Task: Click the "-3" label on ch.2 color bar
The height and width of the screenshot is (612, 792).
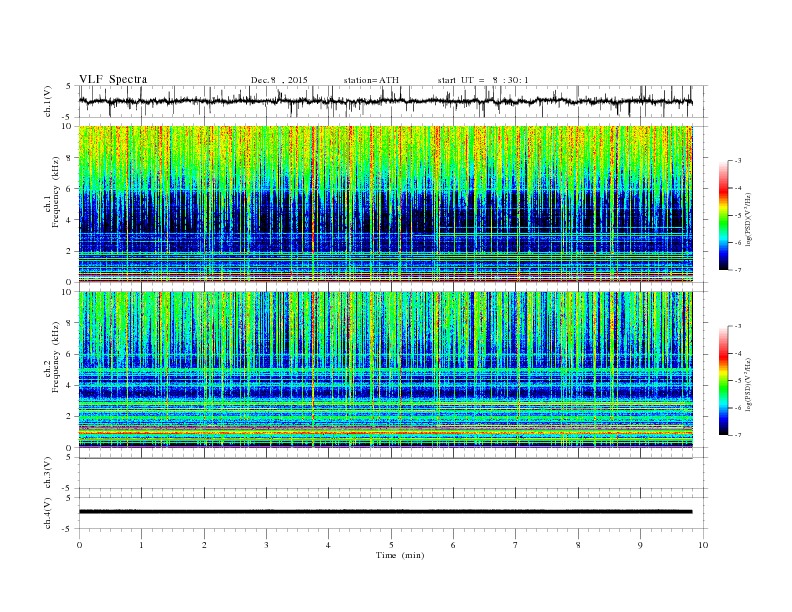Action: point(738,326)
